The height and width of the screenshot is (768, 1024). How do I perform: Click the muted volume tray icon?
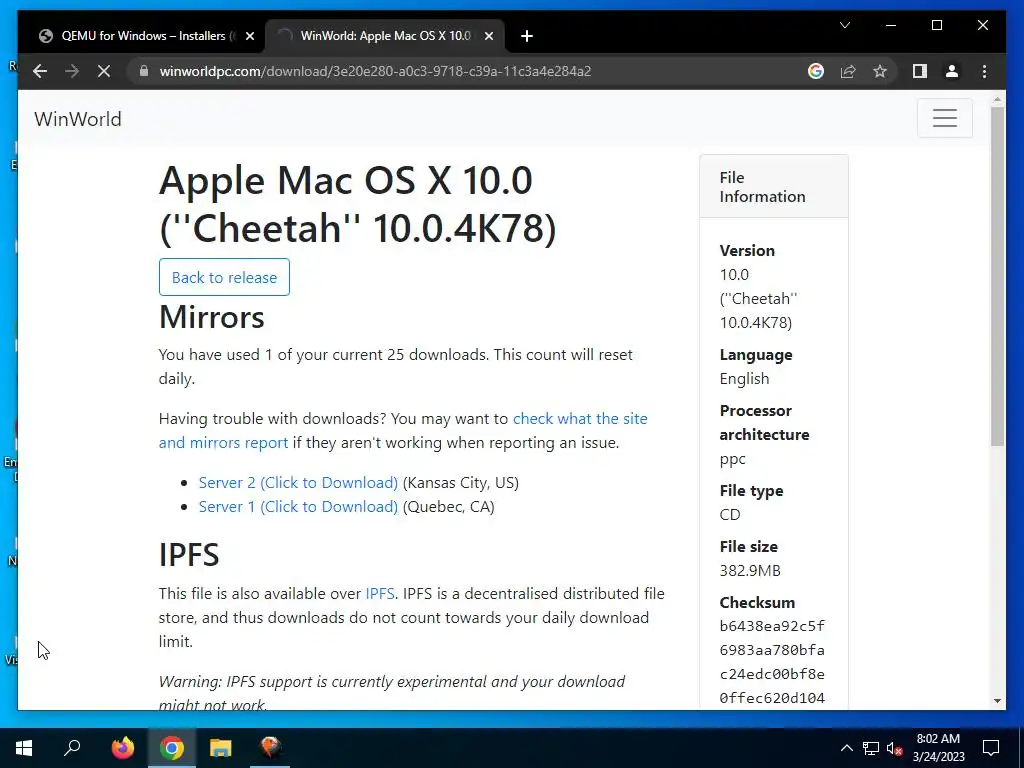click(894, 748)
